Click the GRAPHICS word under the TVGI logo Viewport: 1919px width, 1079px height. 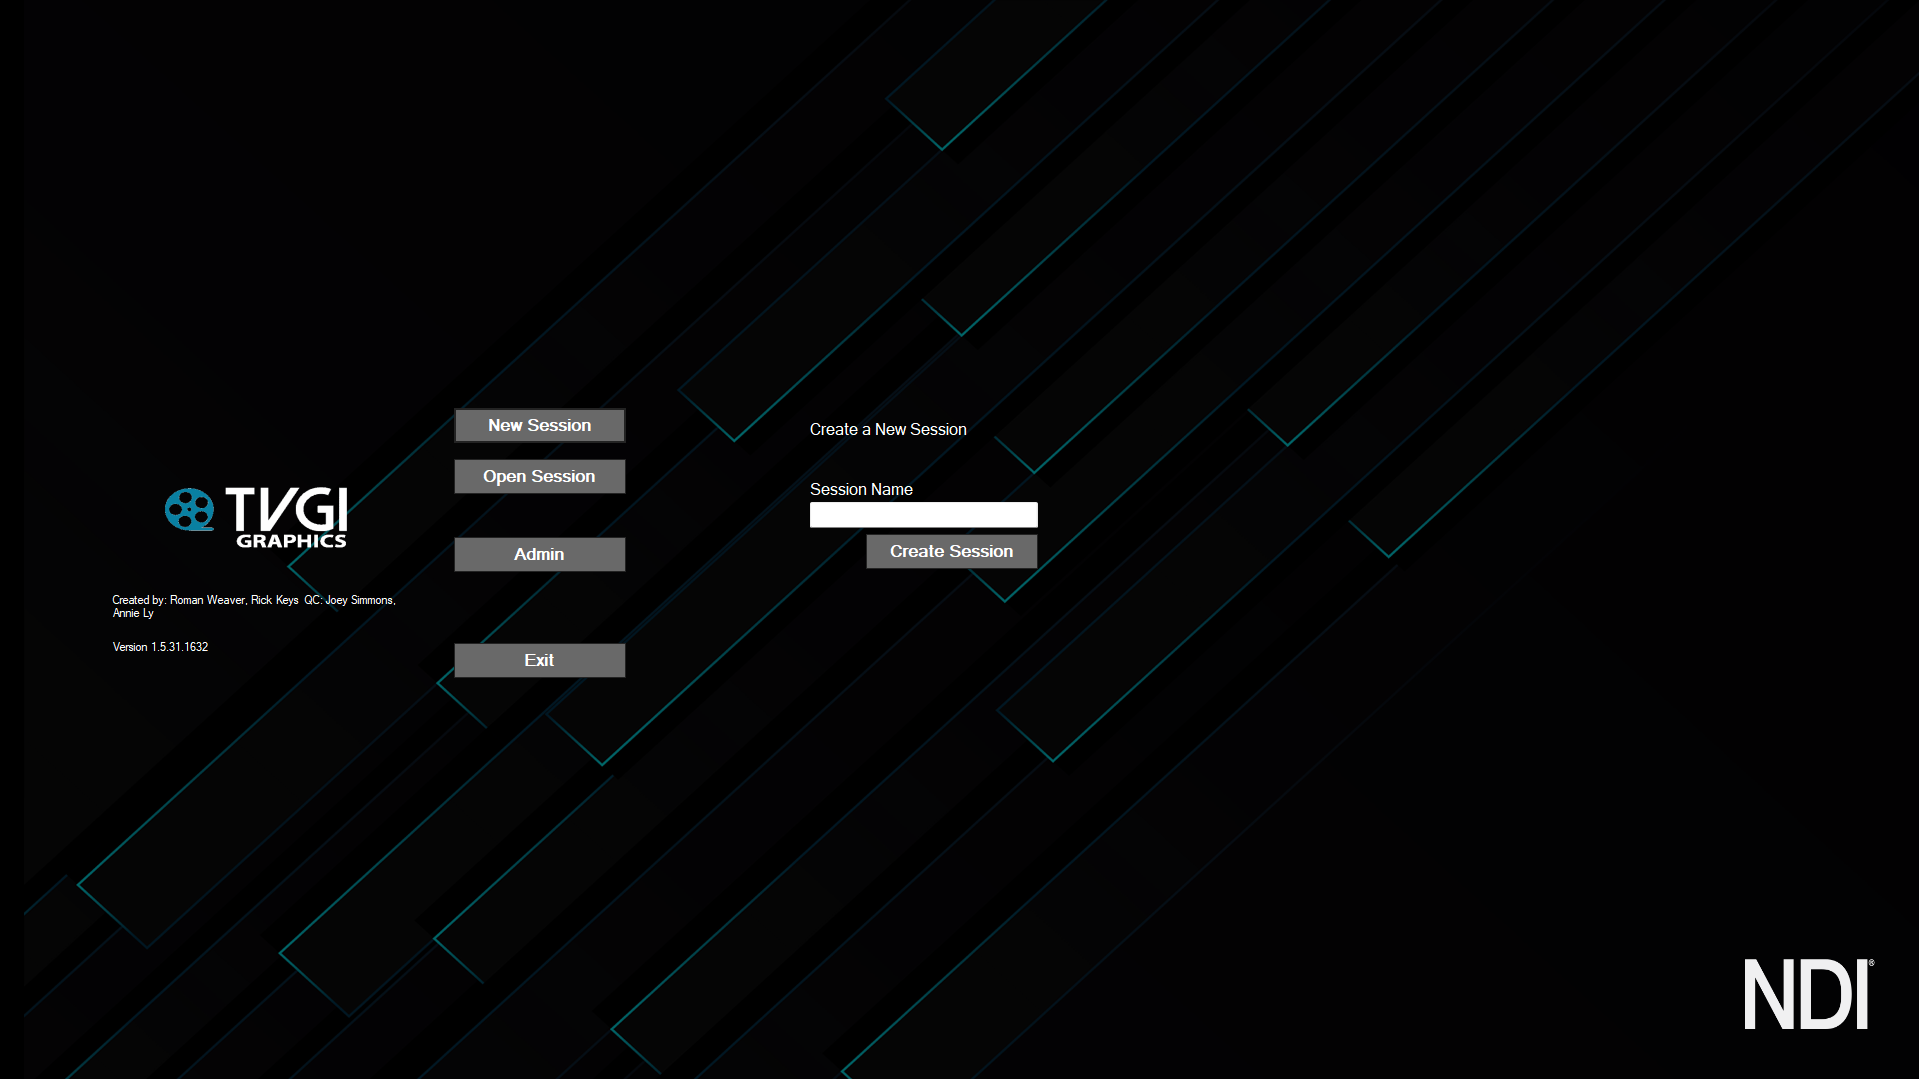point(291,541)
